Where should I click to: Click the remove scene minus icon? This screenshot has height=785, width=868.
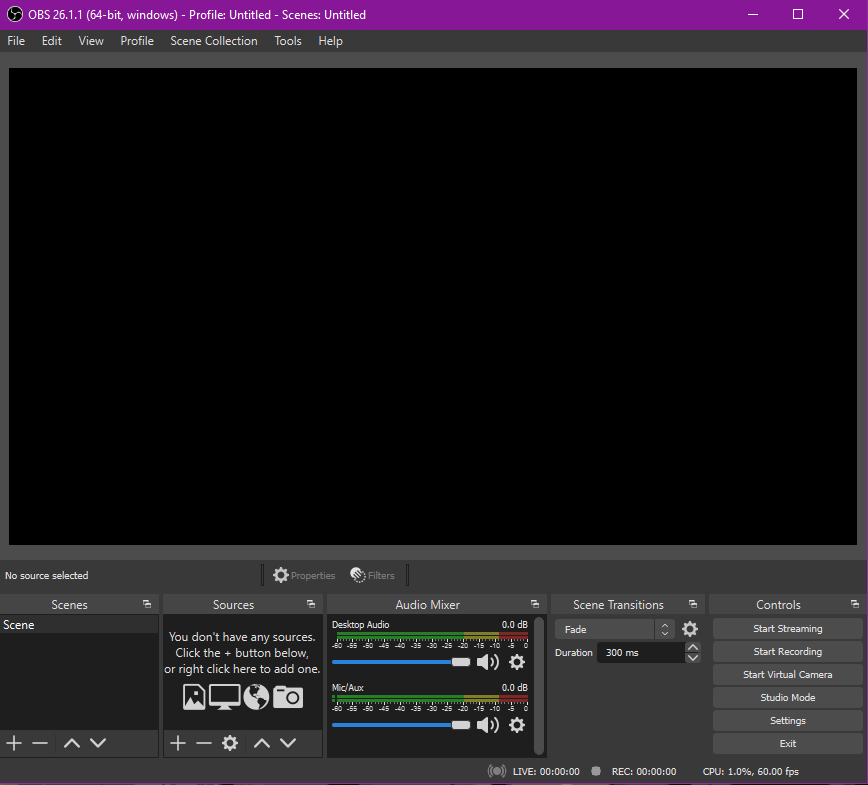point(40,743)
